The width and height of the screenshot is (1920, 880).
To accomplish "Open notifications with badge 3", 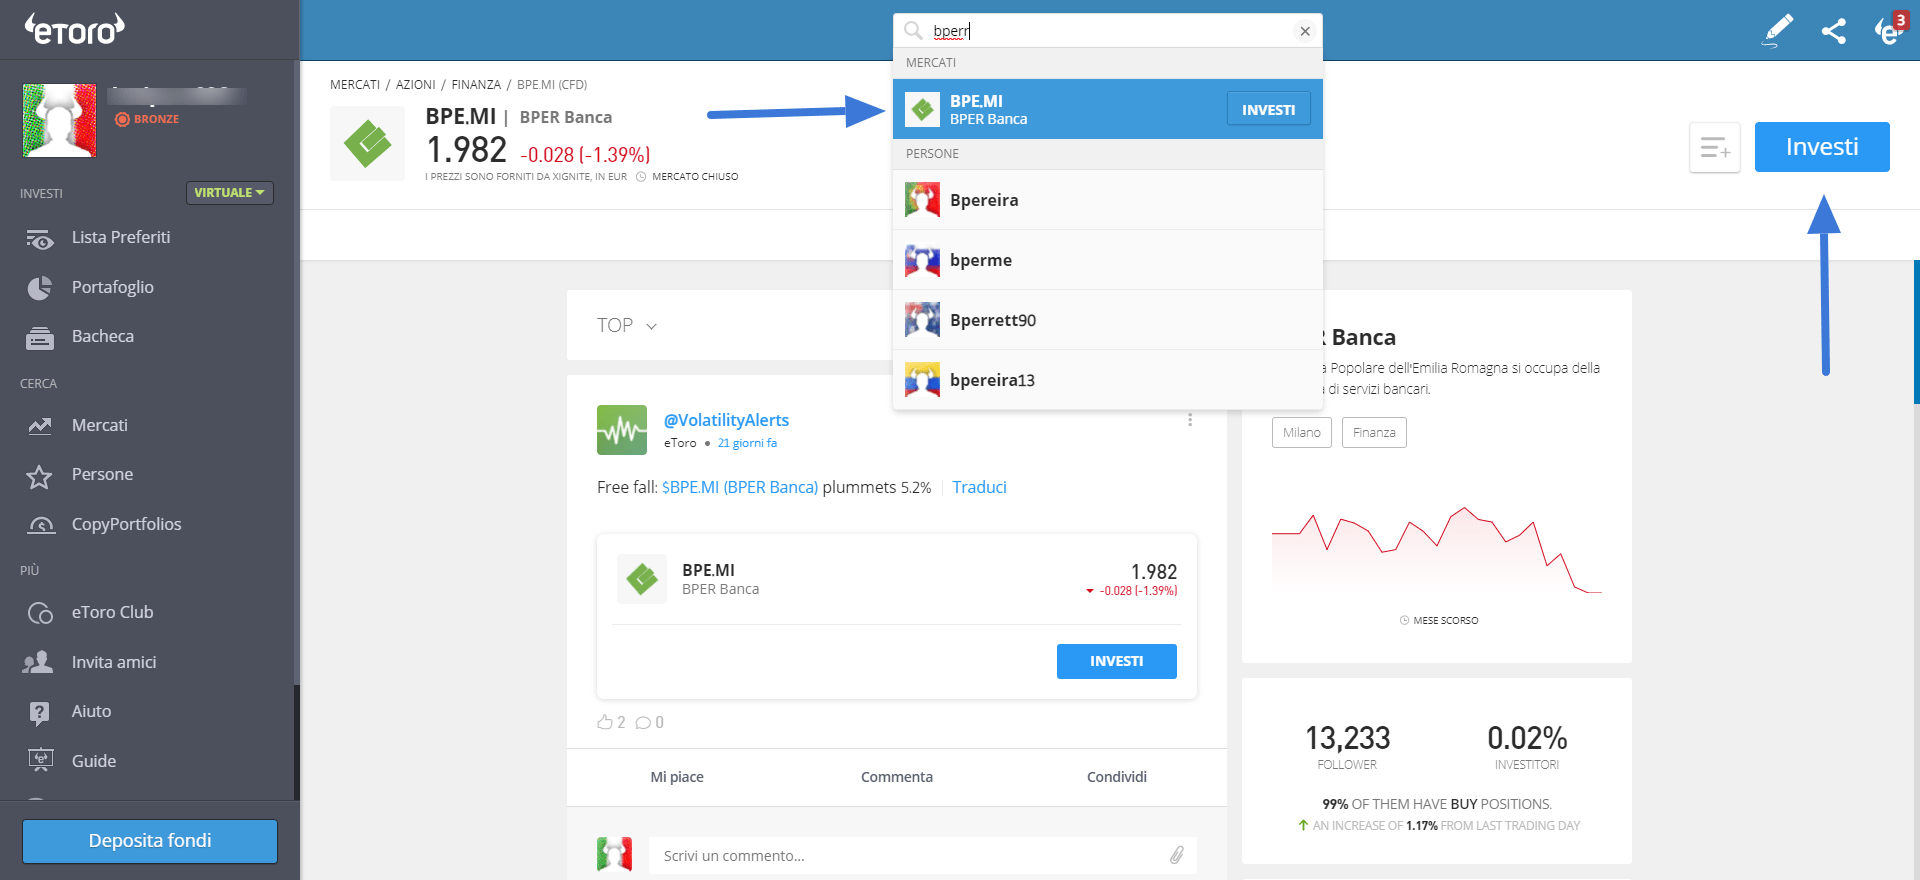I will click(x=1889, y=31).
